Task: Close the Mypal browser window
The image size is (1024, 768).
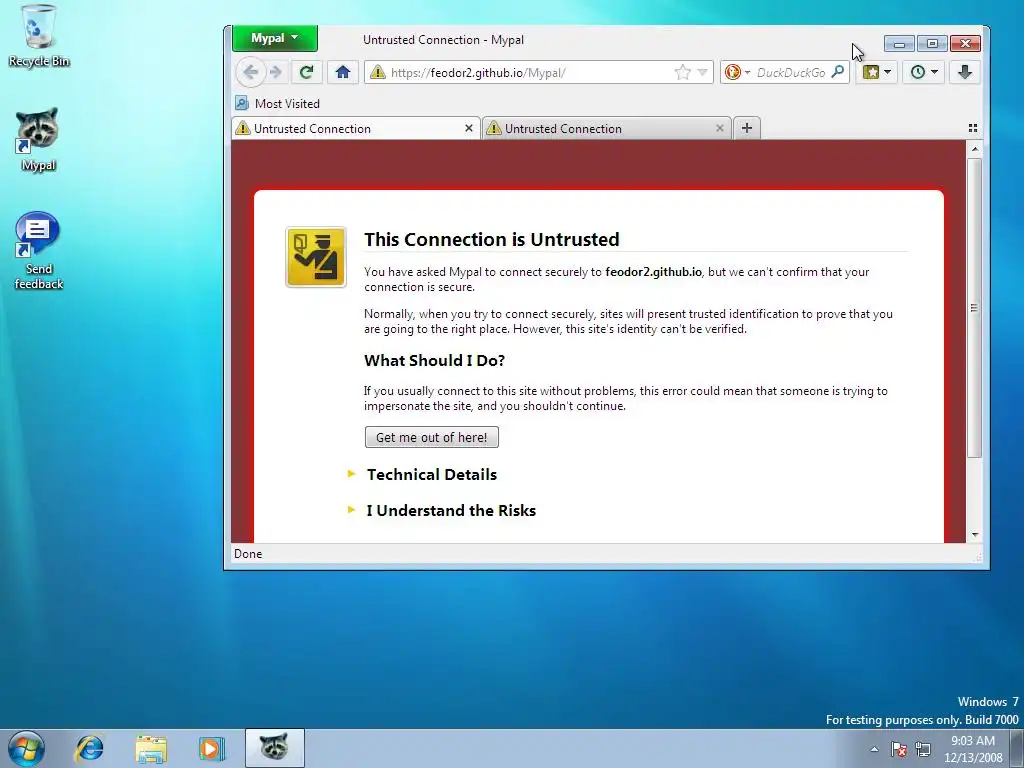Action: point(965,44)
